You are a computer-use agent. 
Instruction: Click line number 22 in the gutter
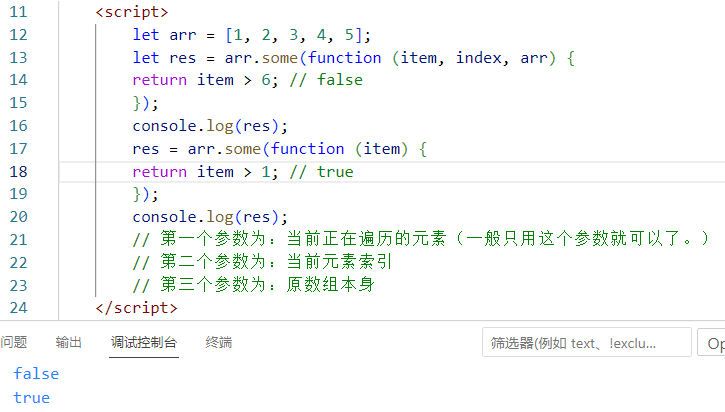[x=18, y=263]
